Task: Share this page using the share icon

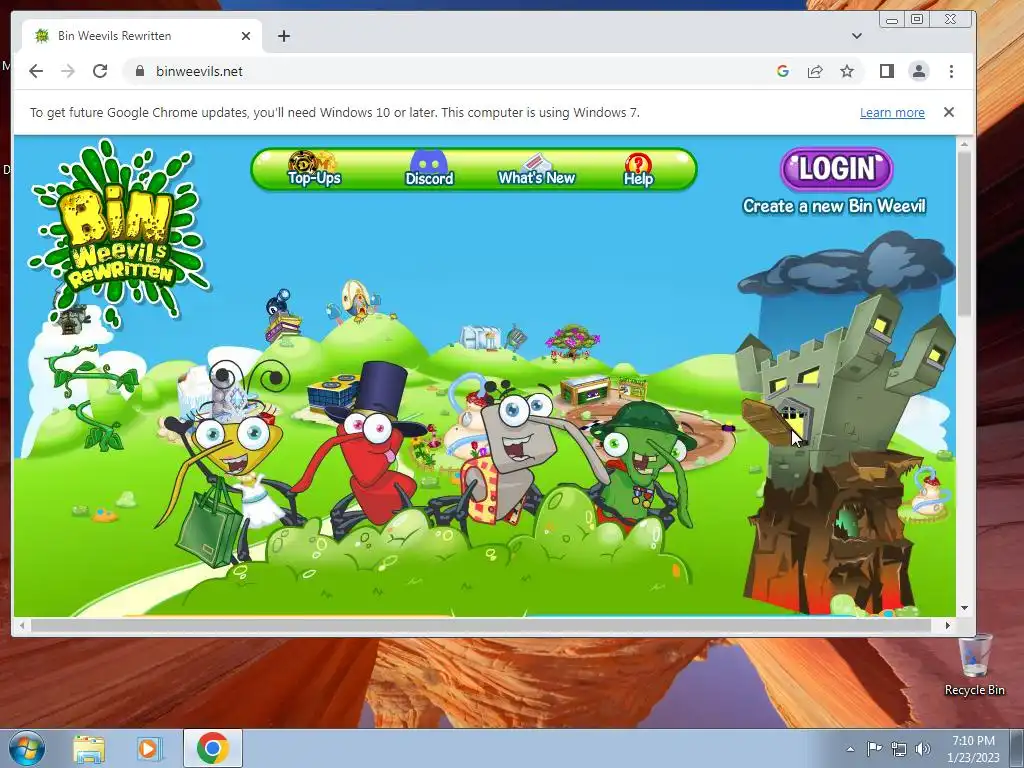Action: (815, 71)
